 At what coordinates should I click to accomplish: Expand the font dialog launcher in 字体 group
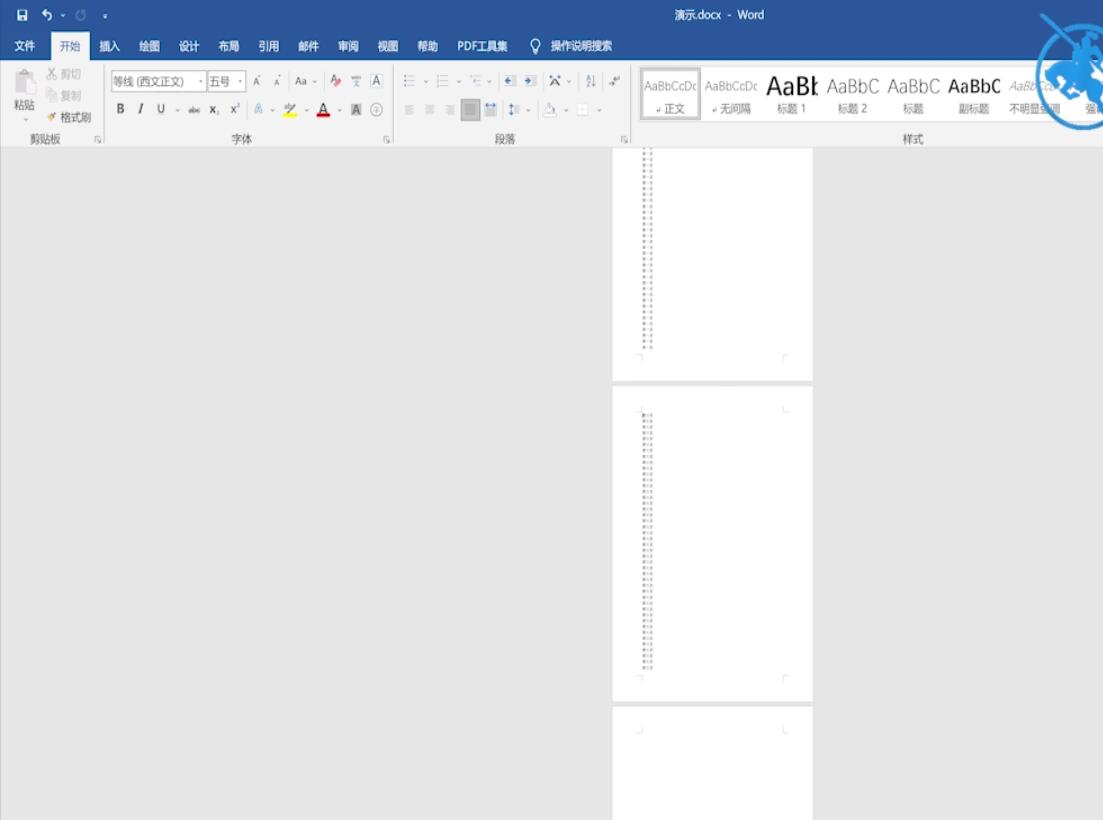pyautogui.click(x=386, y=140)
